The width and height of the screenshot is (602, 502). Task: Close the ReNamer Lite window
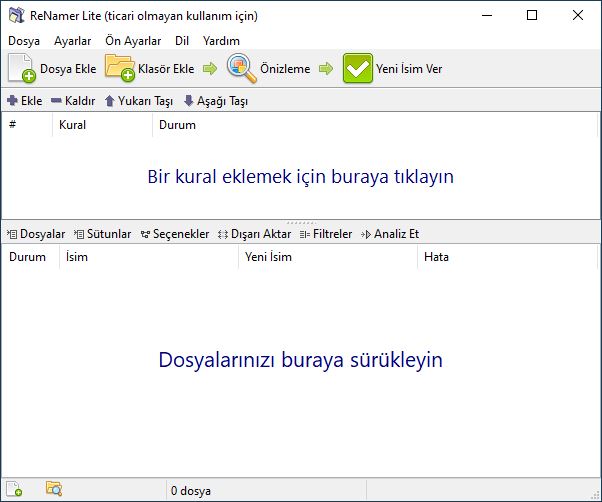tap(577, 15)
